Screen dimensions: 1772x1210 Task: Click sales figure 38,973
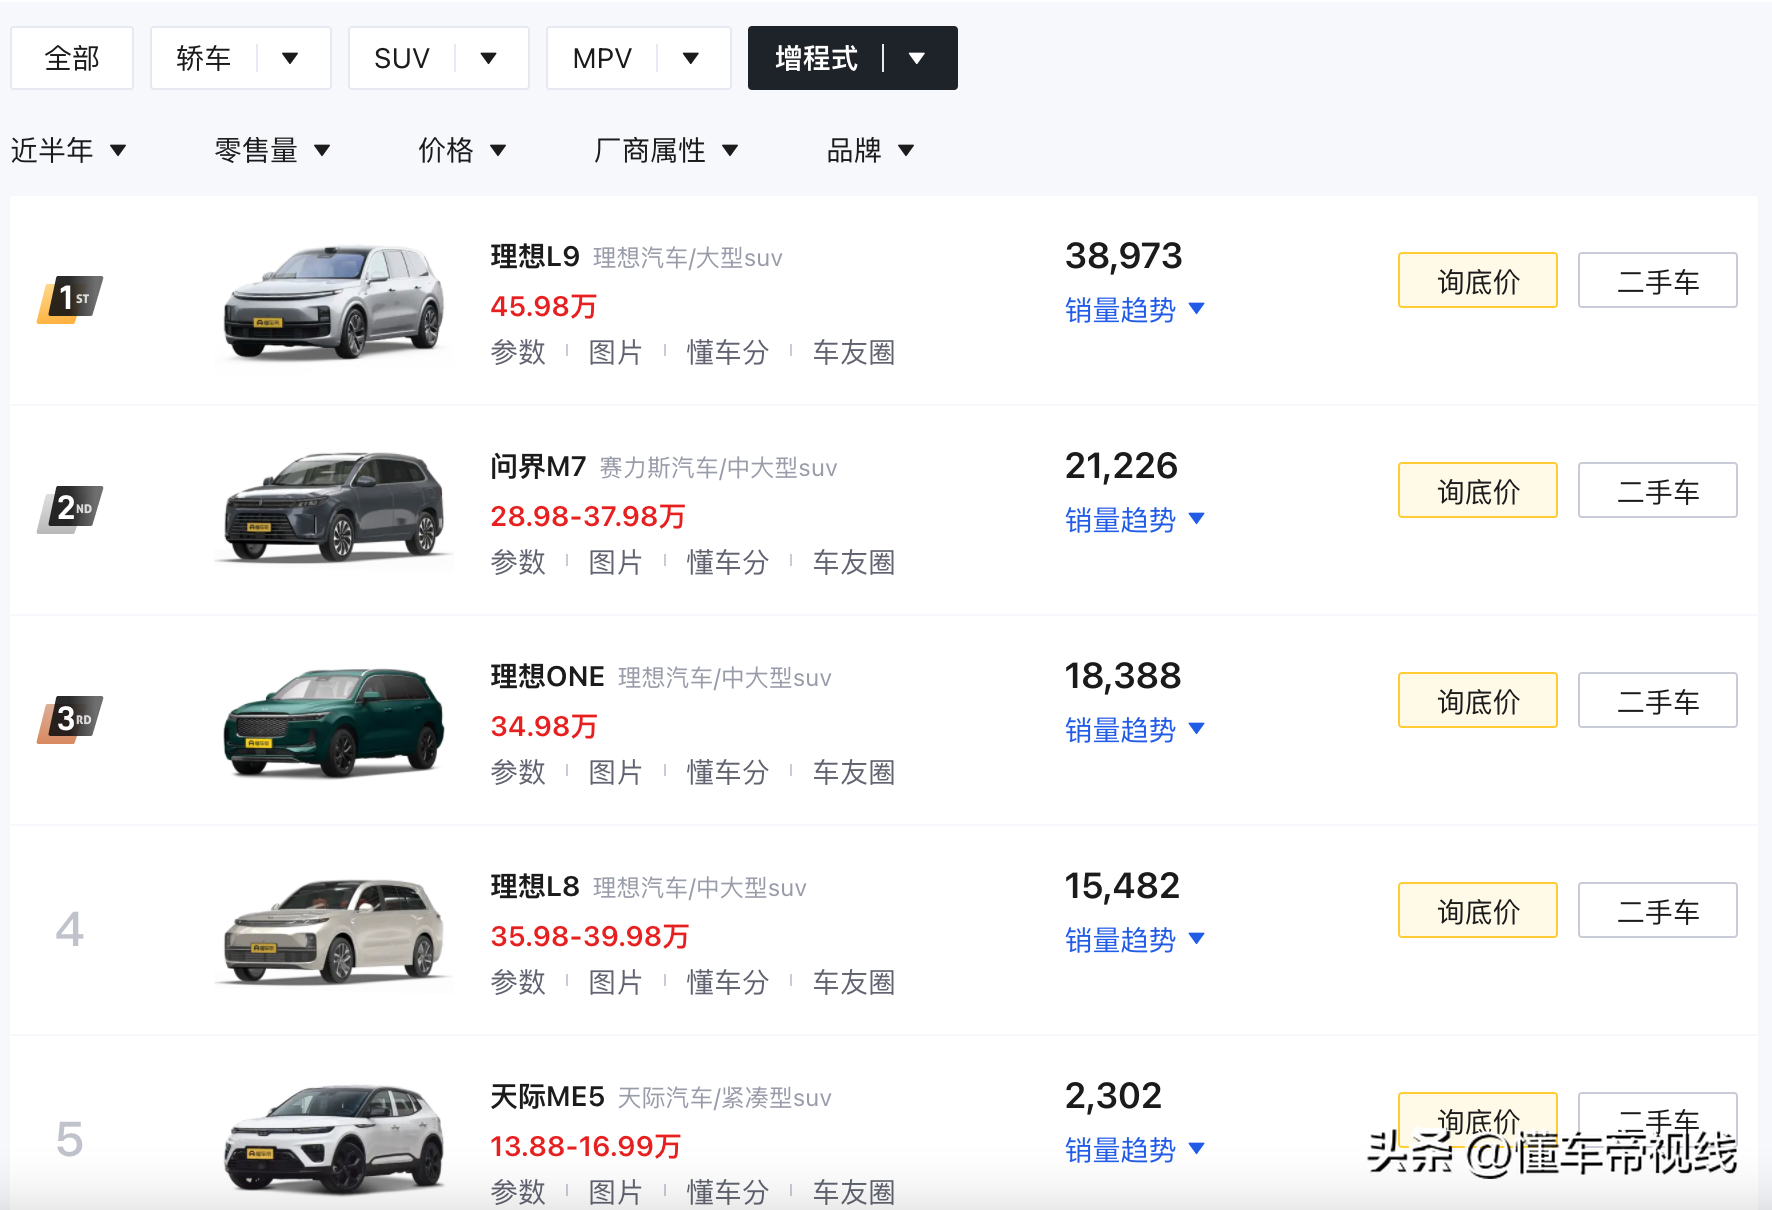[x=1123, y=256]
